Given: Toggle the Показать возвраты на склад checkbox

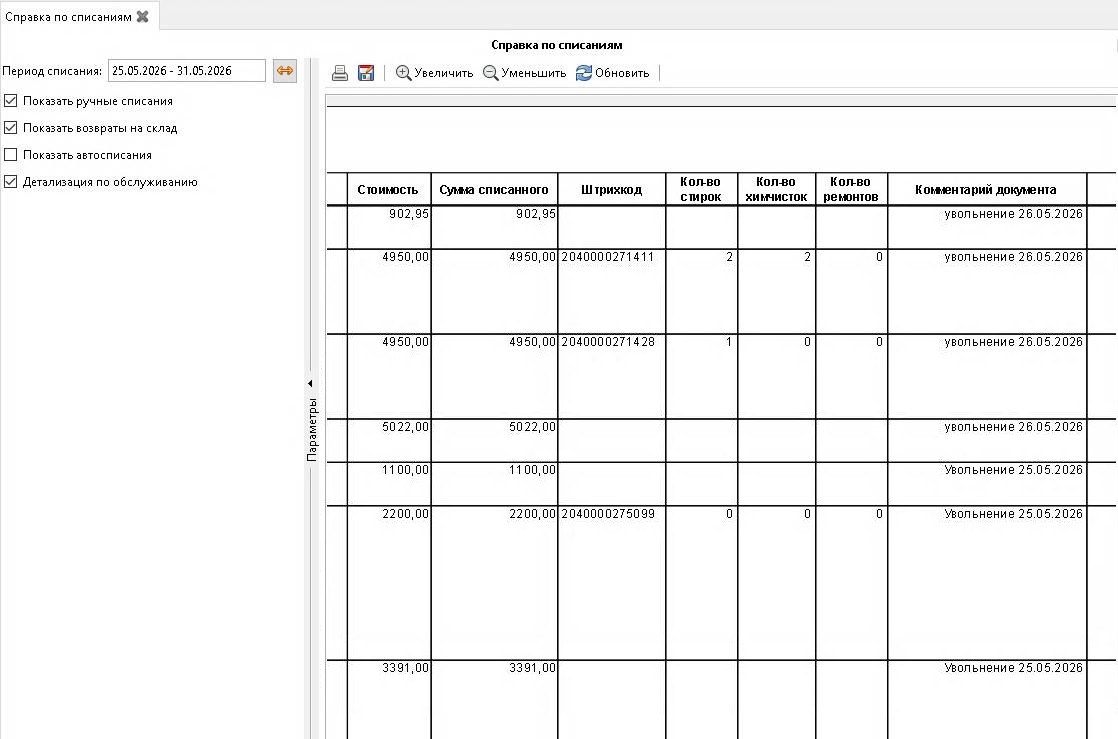Looking at the screenshot, I should 11,128.
